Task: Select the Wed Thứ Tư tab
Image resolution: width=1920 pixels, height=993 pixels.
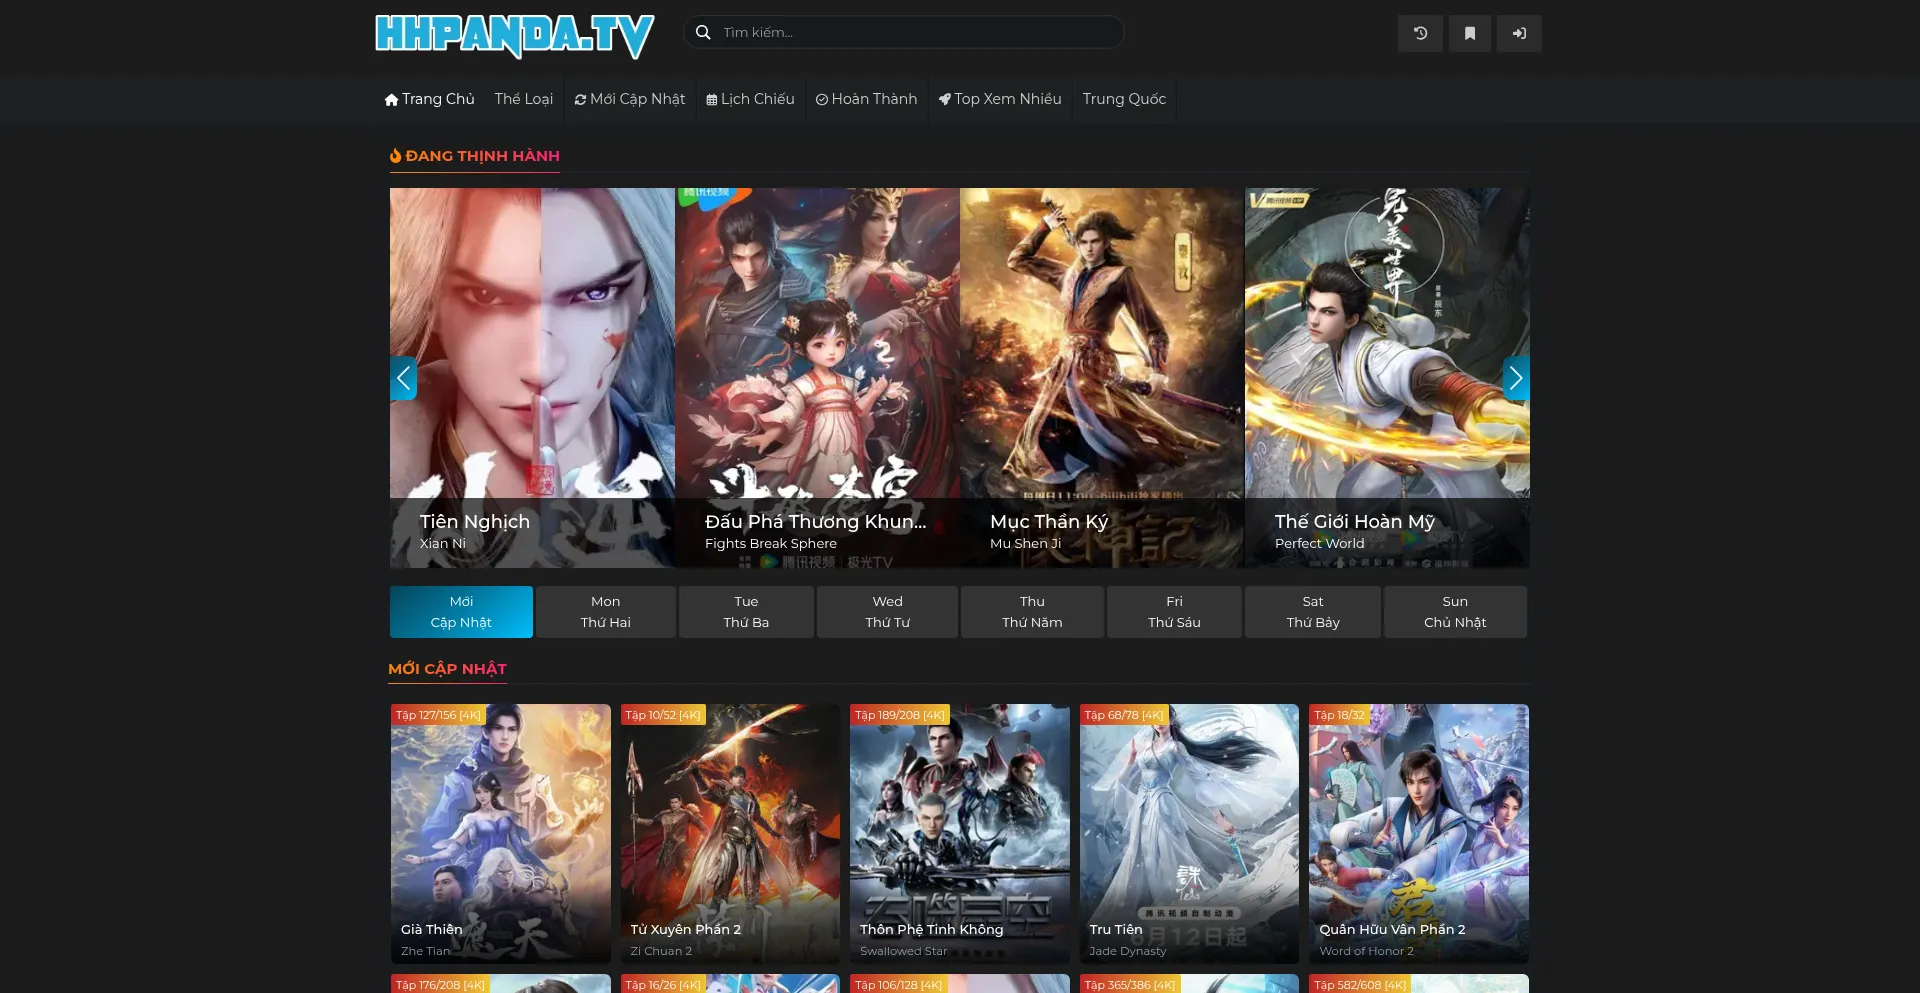Action: click(x=887, y=612)
